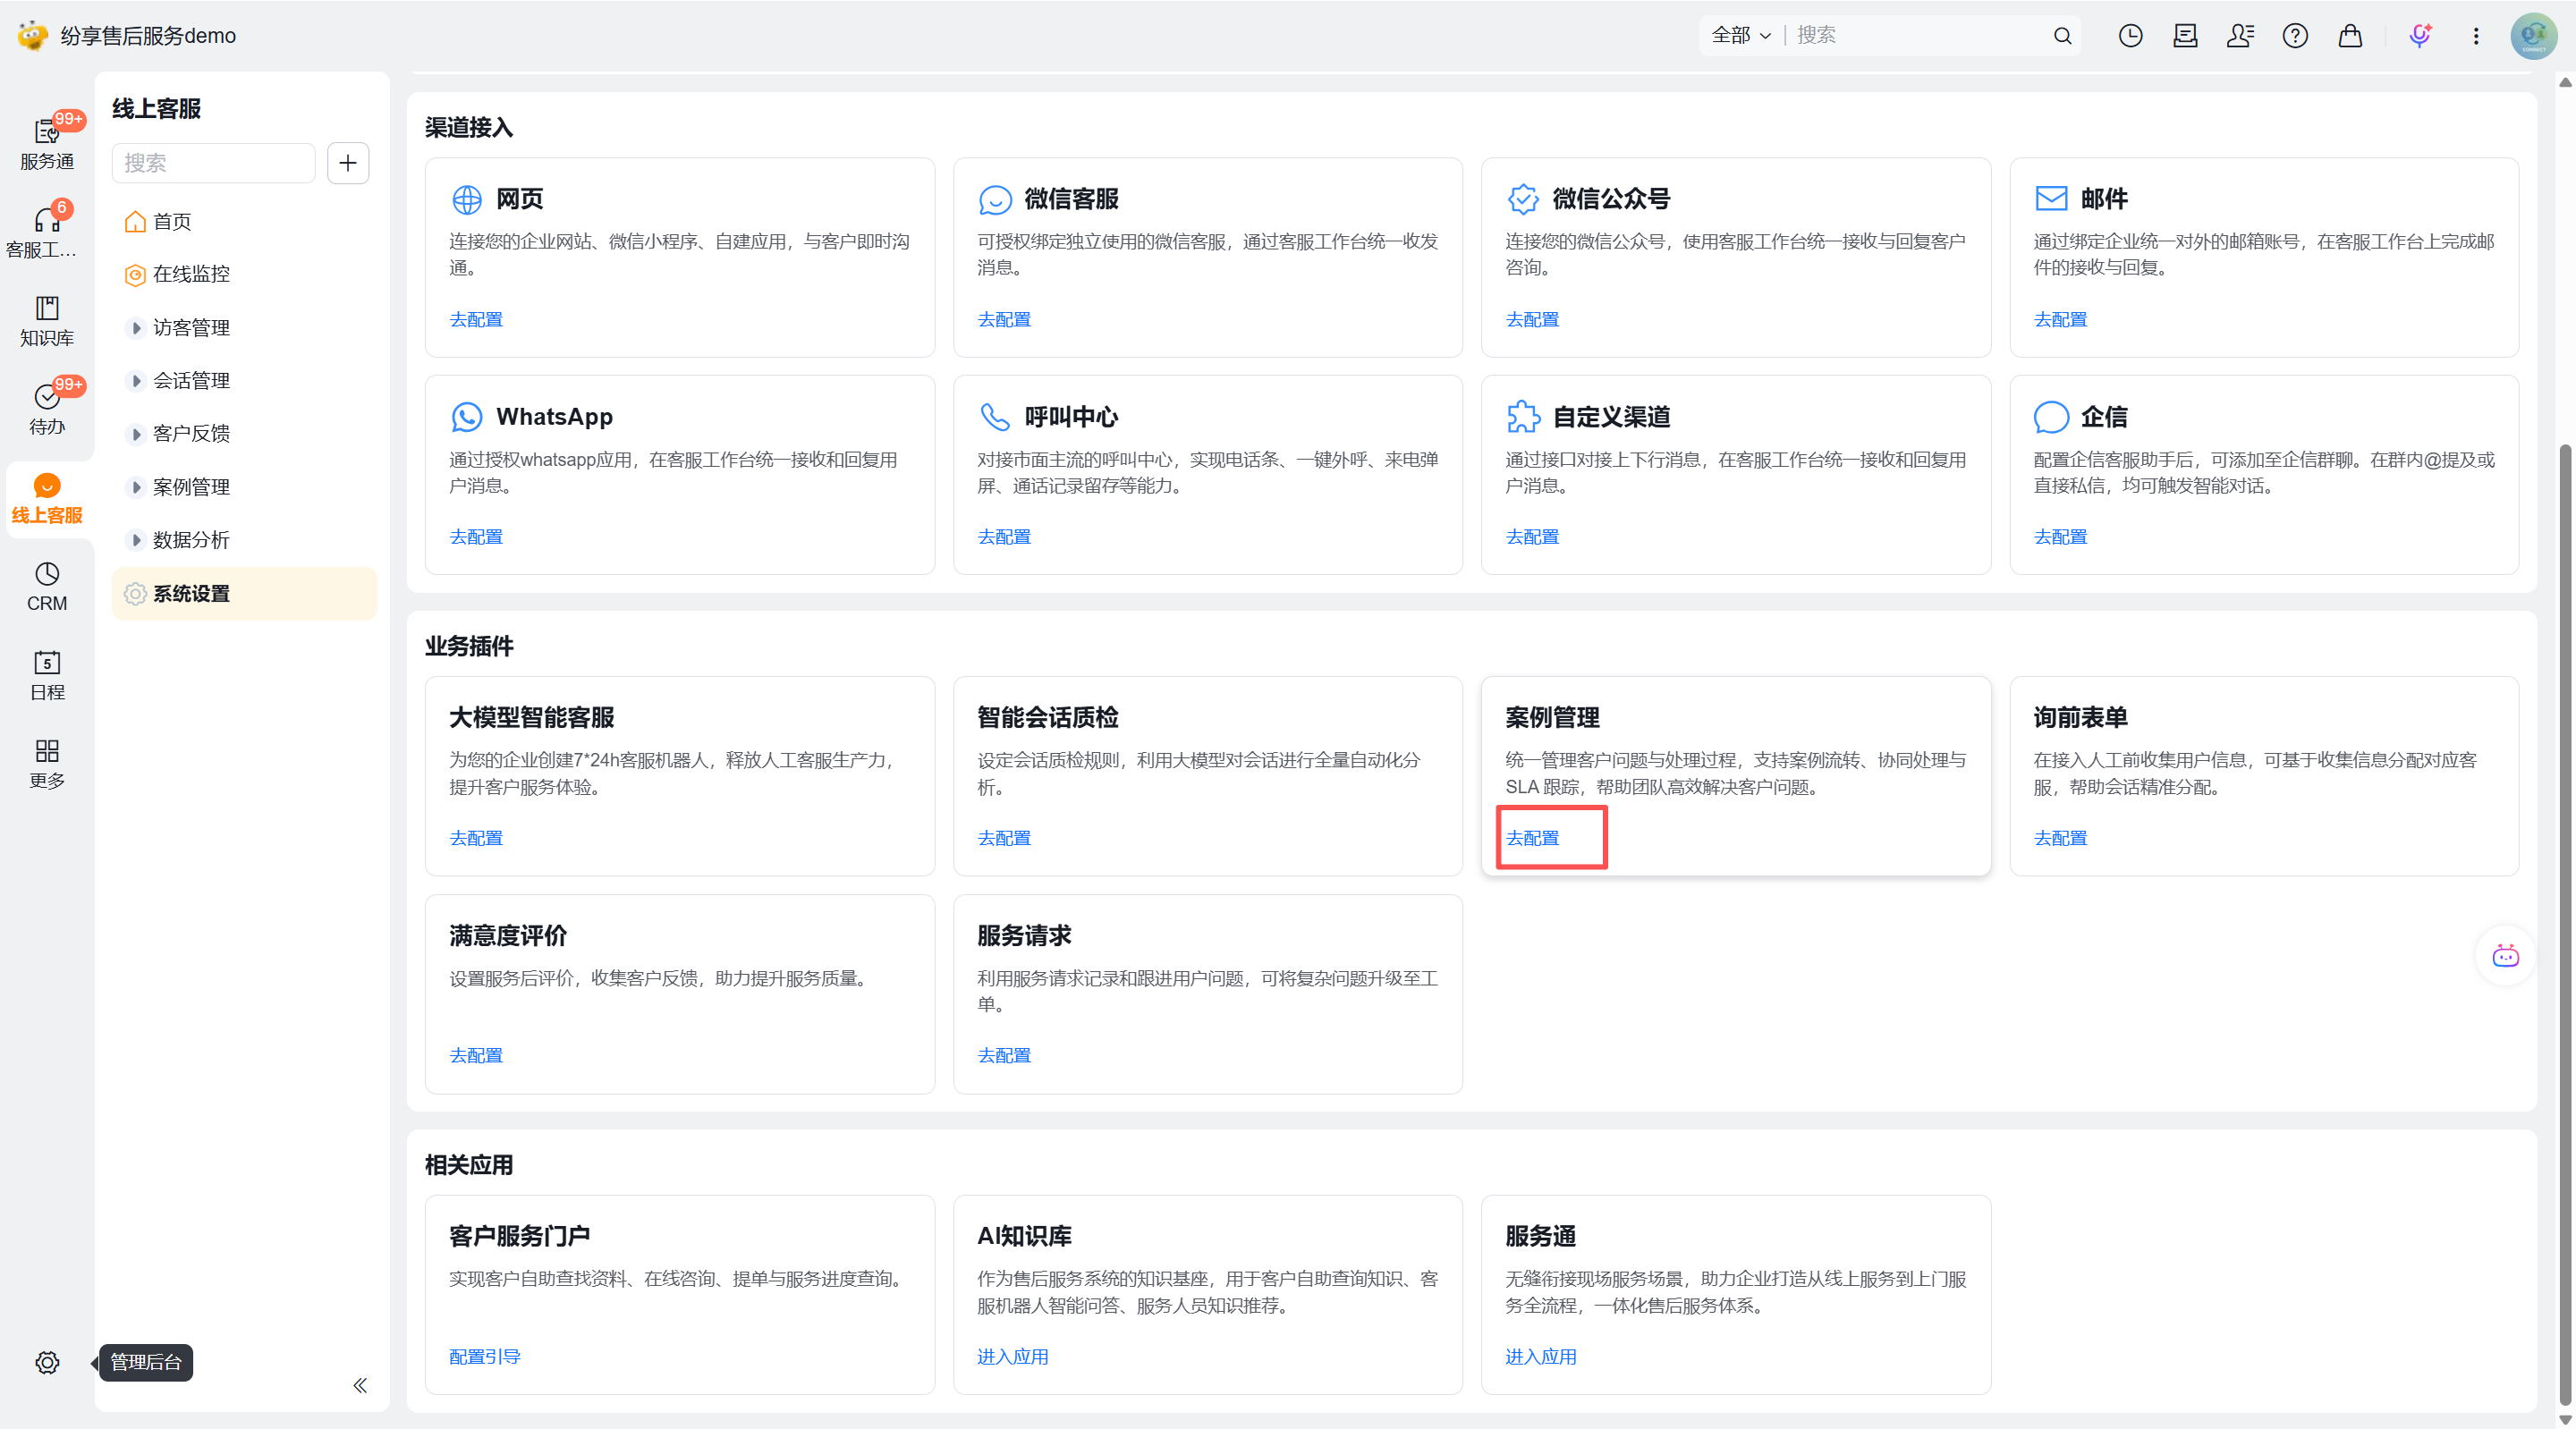The width and height of the screenshot is (2576, 1429).
Task: Click the 线上客服 menu search field
Action: [x=213, y=163]
